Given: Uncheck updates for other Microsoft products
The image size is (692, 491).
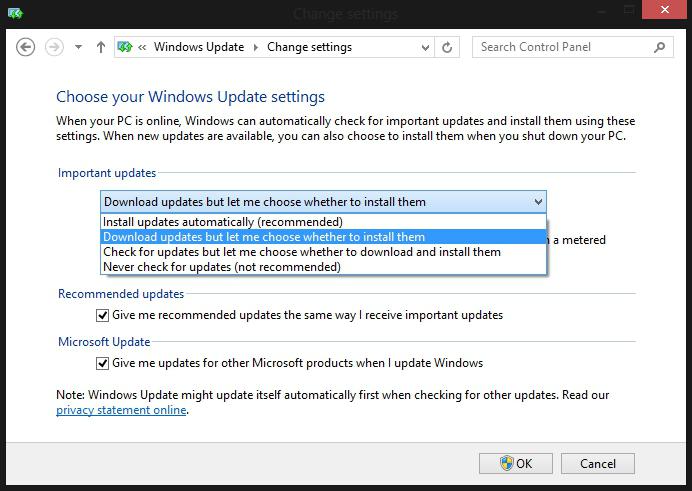Looking at the screenshot, I should [102, 363].
